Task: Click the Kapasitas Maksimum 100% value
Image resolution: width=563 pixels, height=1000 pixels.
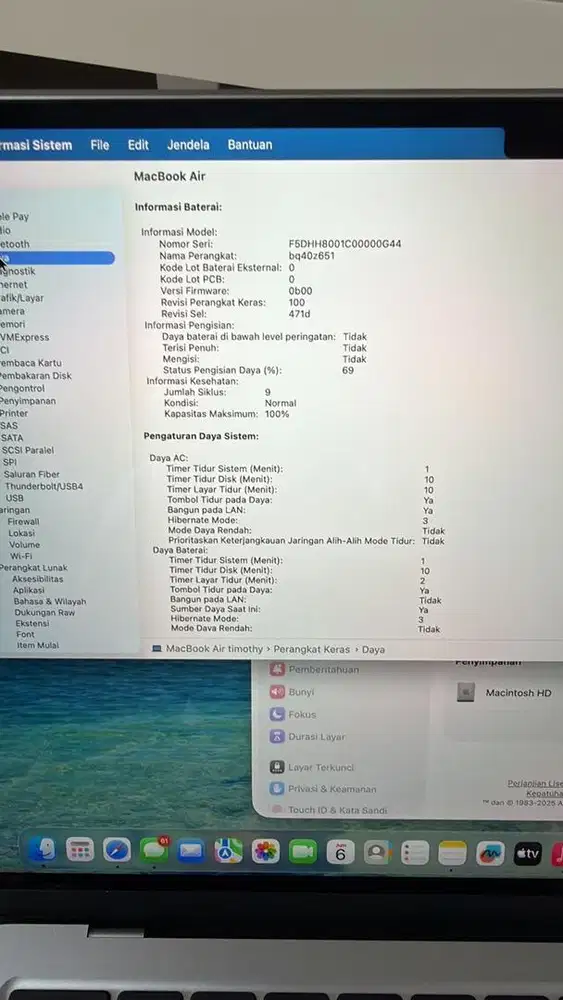Action: [x=277, y=414]
